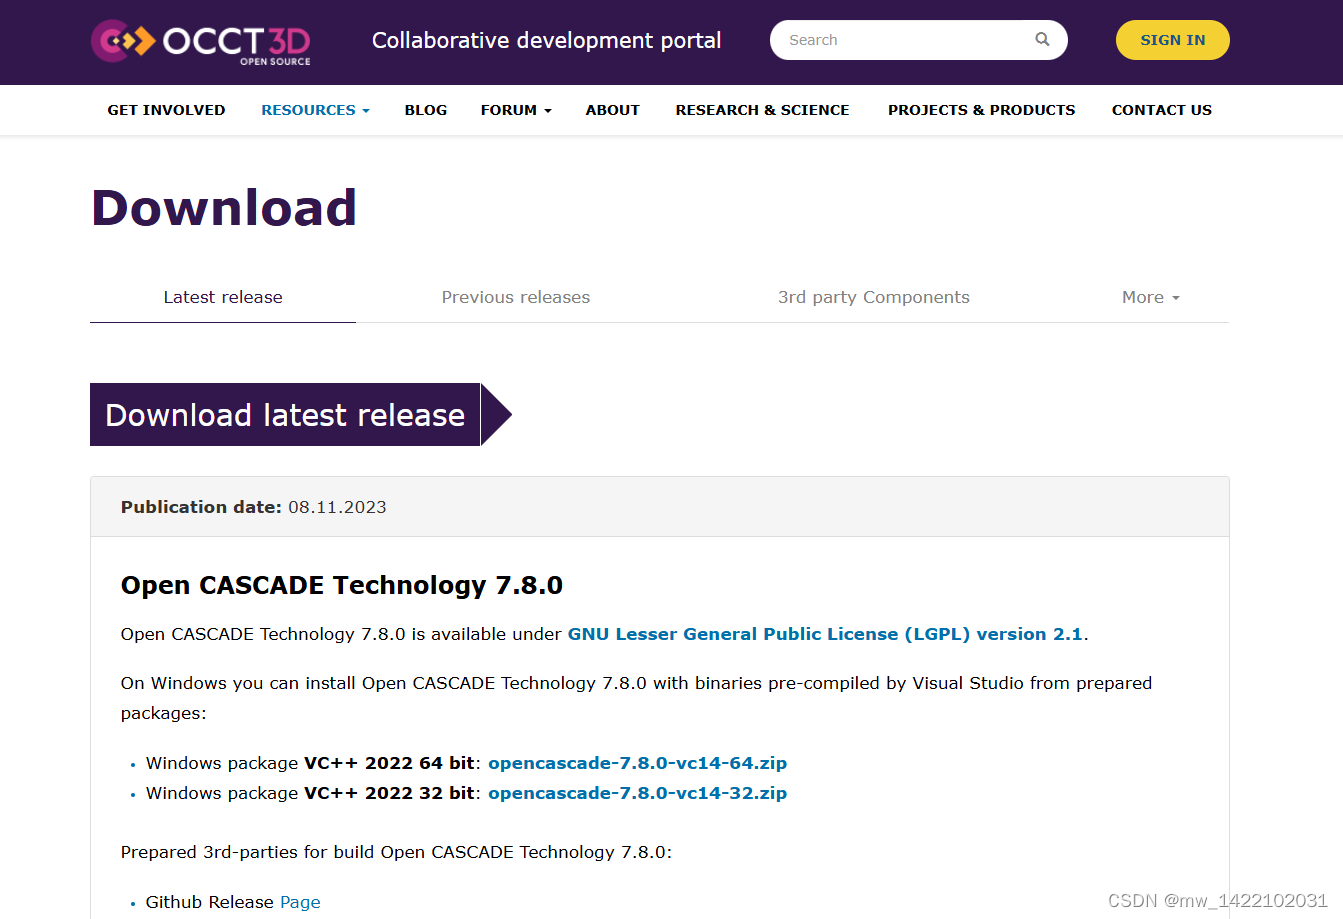Image resolution: width=1343 pixels, height=919 pixels.
Task: Click the search magnifier icon
Action: pos(1042,40)
